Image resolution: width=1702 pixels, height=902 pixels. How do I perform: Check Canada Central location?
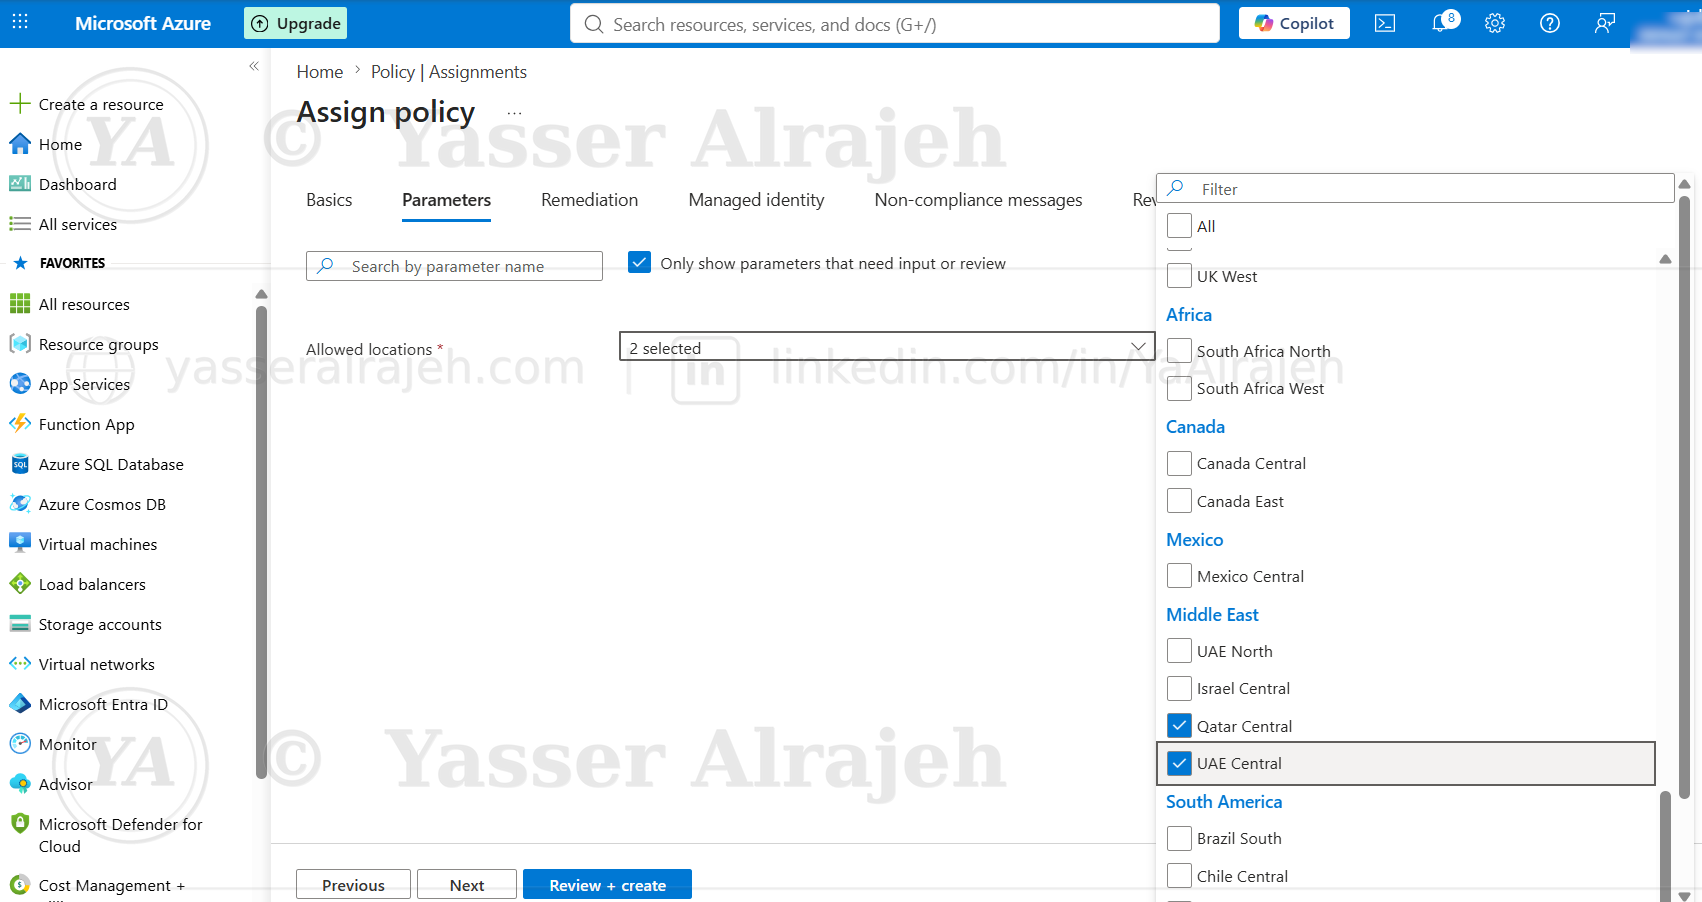pyautogui.click(x=1179, y=463)
